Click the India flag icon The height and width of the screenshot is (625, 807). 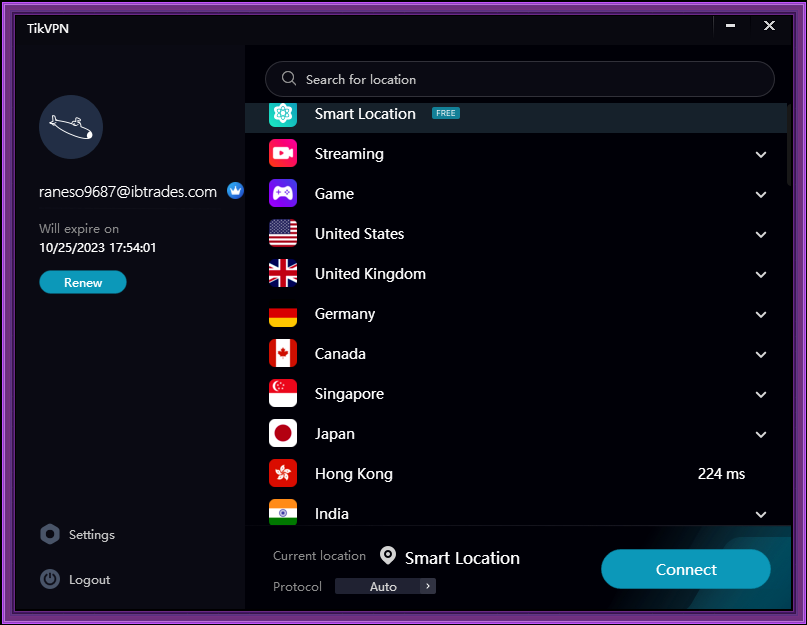point(283,512)
